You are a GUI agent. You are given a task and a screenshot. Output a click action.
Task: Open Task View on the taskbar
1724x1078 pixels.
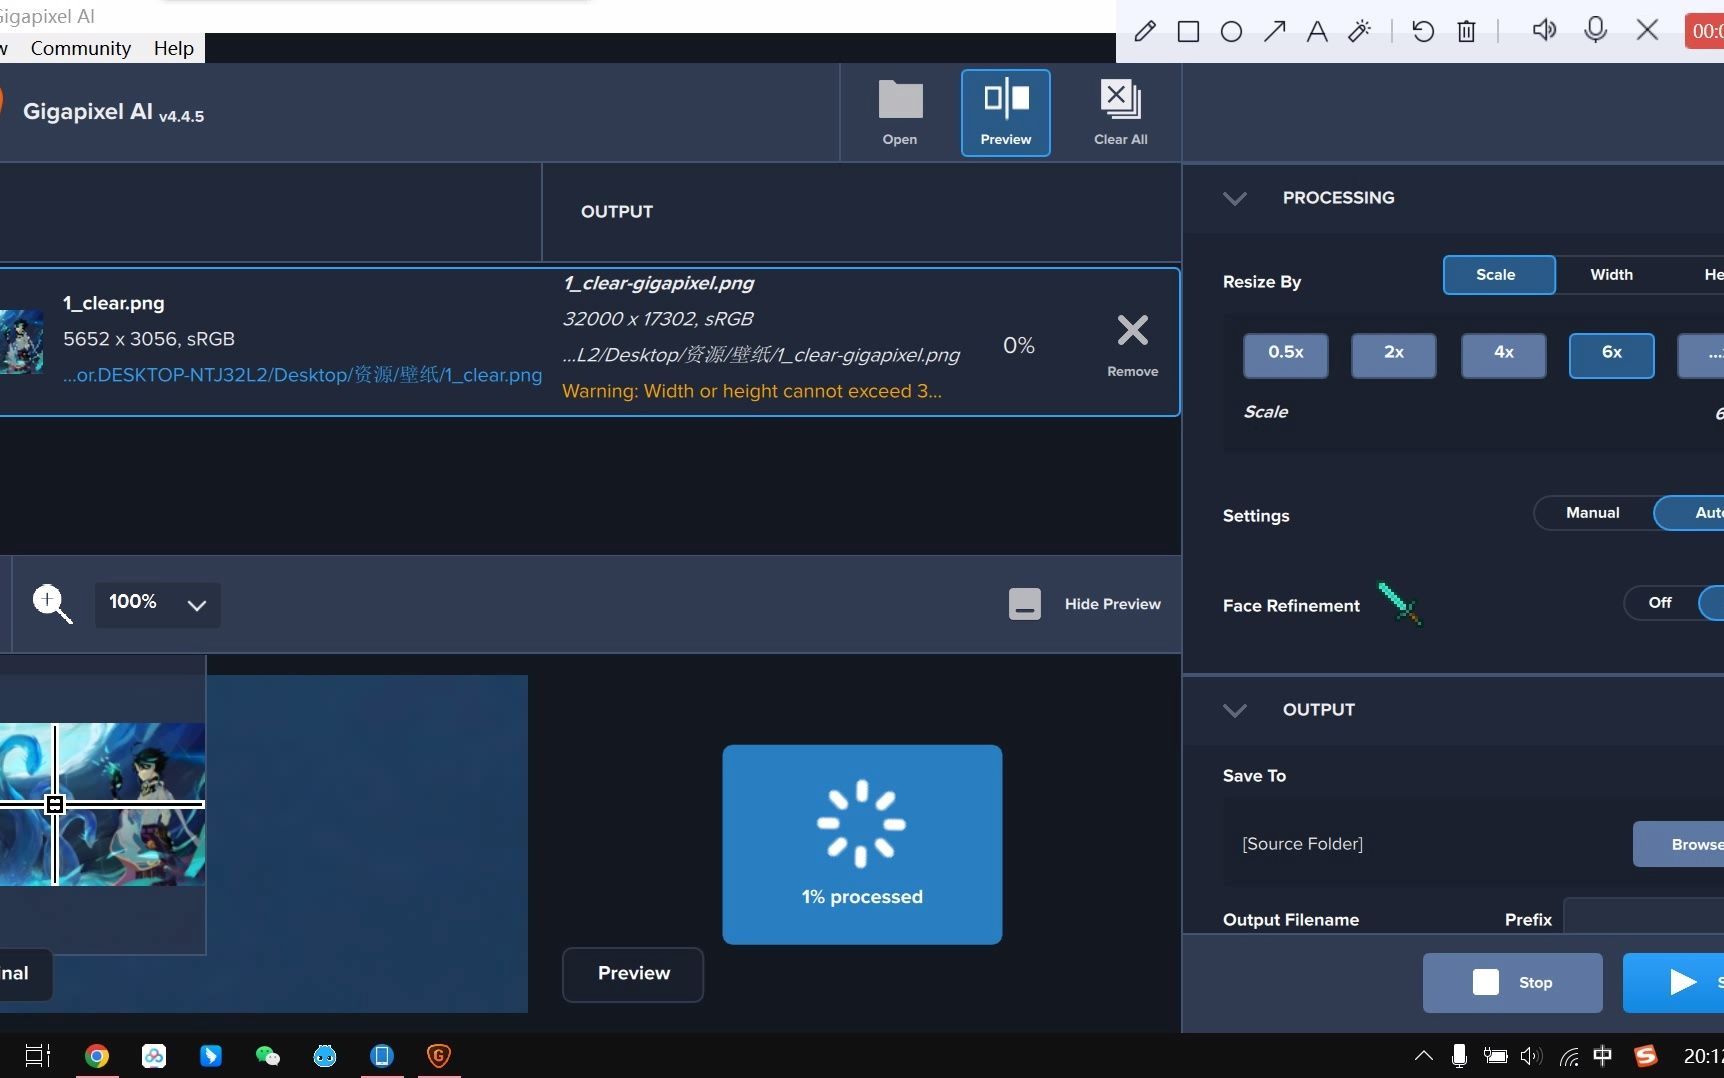point(37,1056)
